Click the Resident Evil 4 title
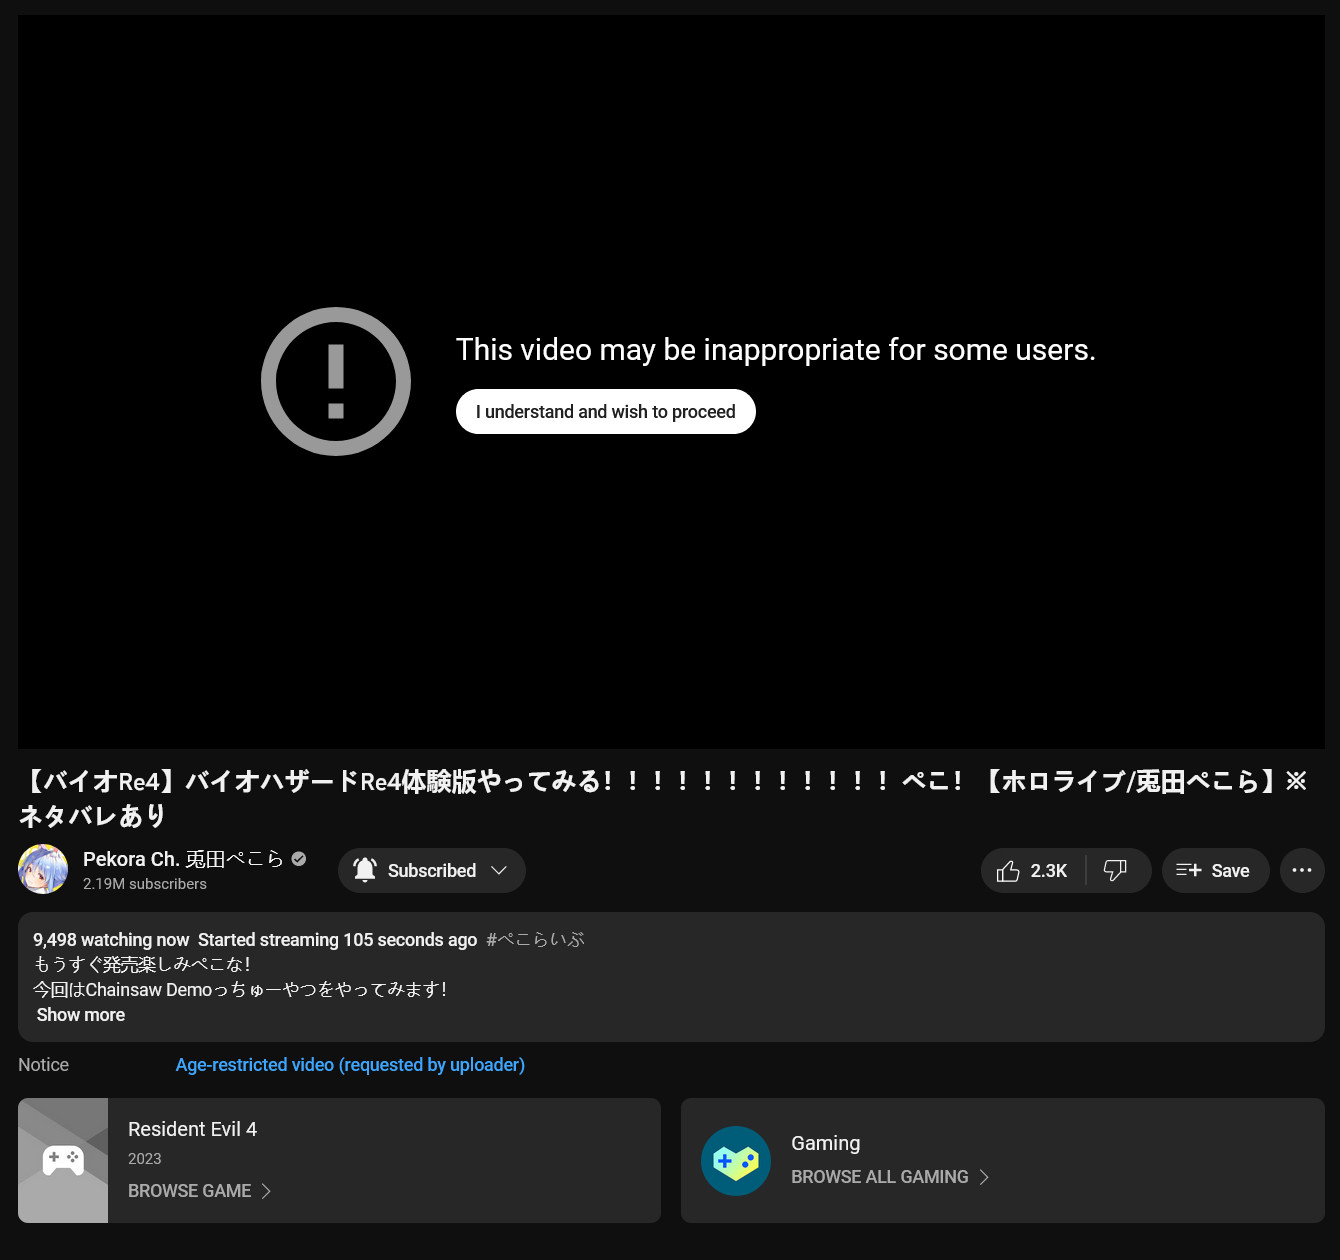The width and height of the screenshot is (1340, 1260). 192,1129
